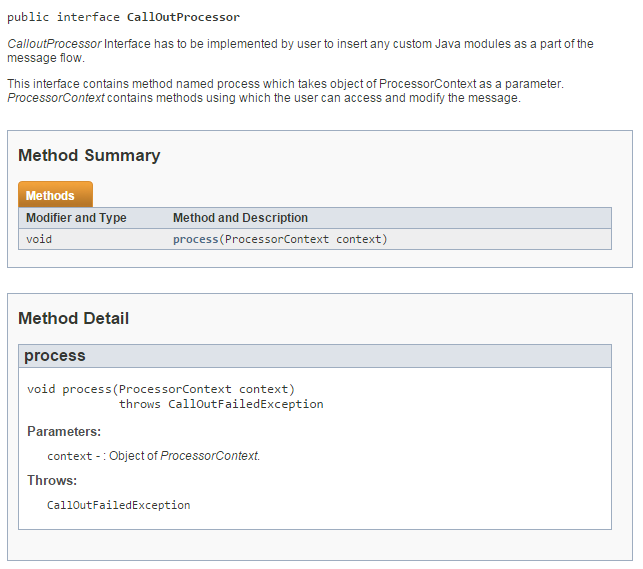Click the Method and Description column header
This screenshot has width=643, height=569.
[x=240, y=218]
